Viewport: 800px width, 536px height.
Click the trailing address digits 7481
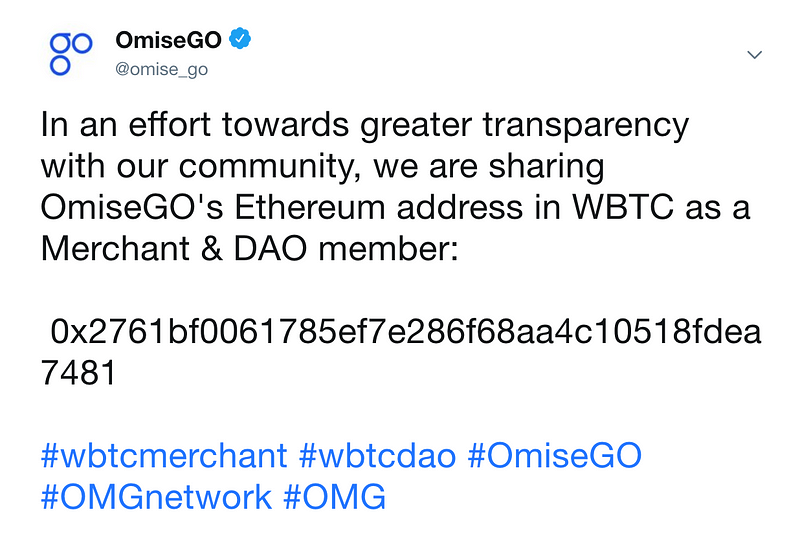tap(79, 372)
